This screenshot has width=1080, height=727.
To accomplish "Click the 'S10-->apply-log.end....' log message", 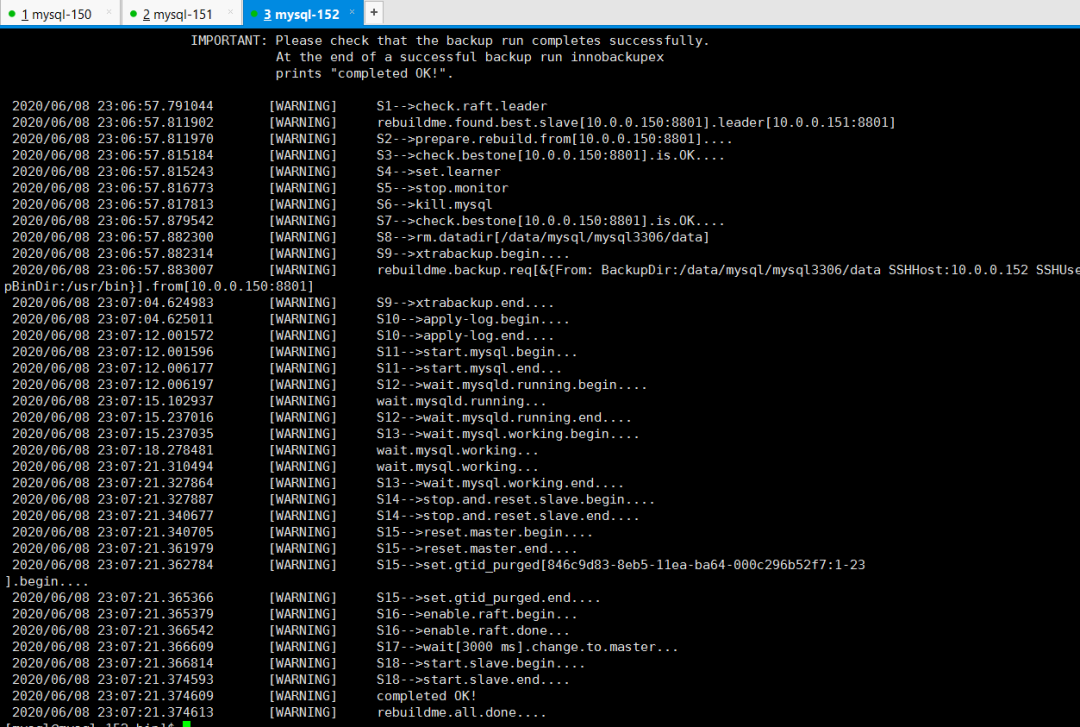I will pyautogui.click(x=465, y=336).
